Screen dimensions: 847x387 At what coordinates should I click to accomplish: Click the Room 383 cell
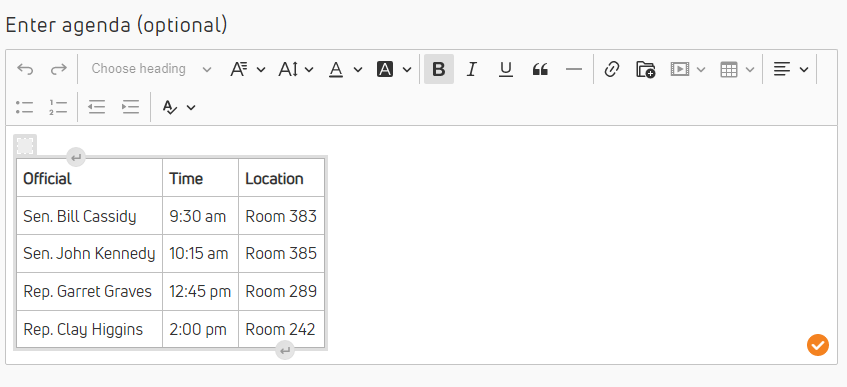coord(281,216)
